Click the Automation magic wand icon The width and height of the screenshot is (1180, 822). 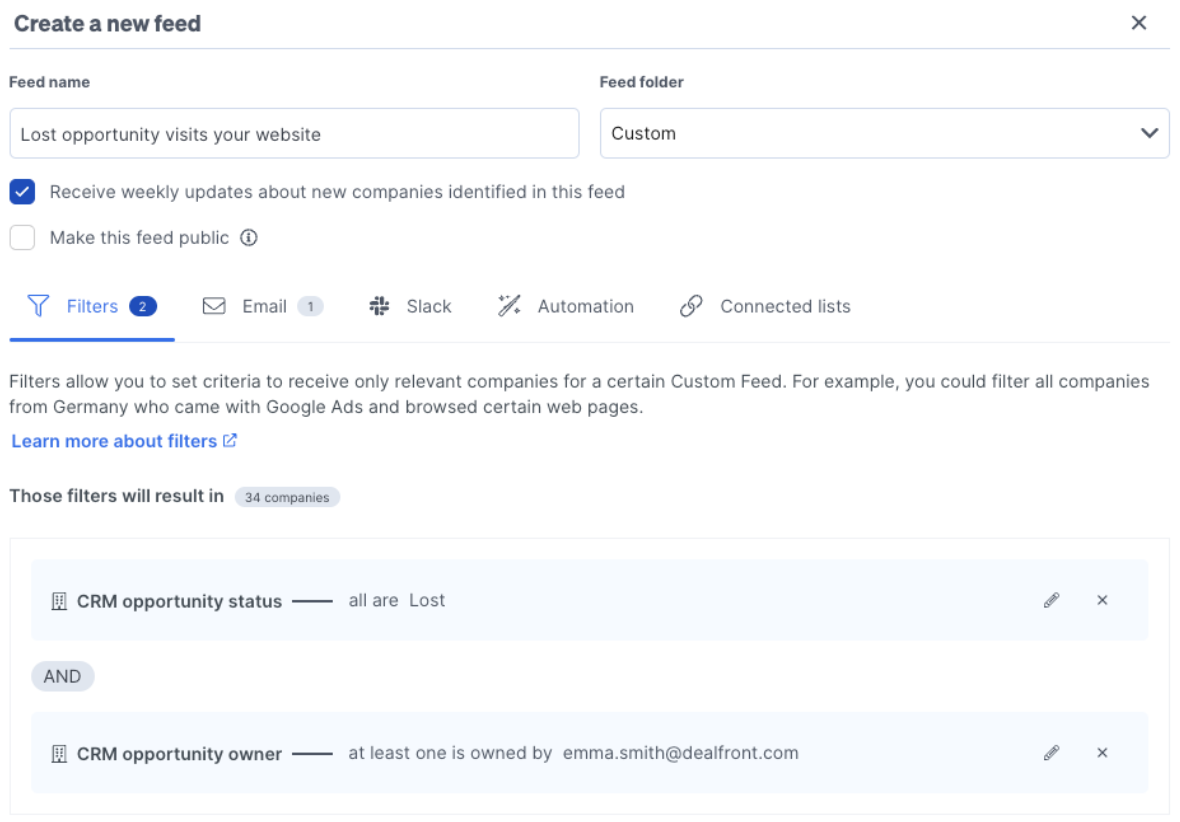click(x=510, y=306)
